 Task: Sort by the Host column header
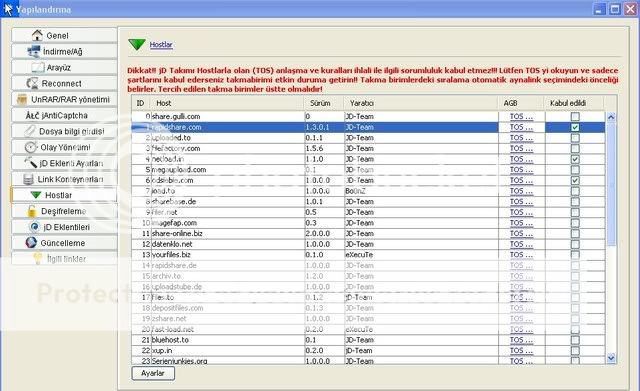tap(227, 103)
